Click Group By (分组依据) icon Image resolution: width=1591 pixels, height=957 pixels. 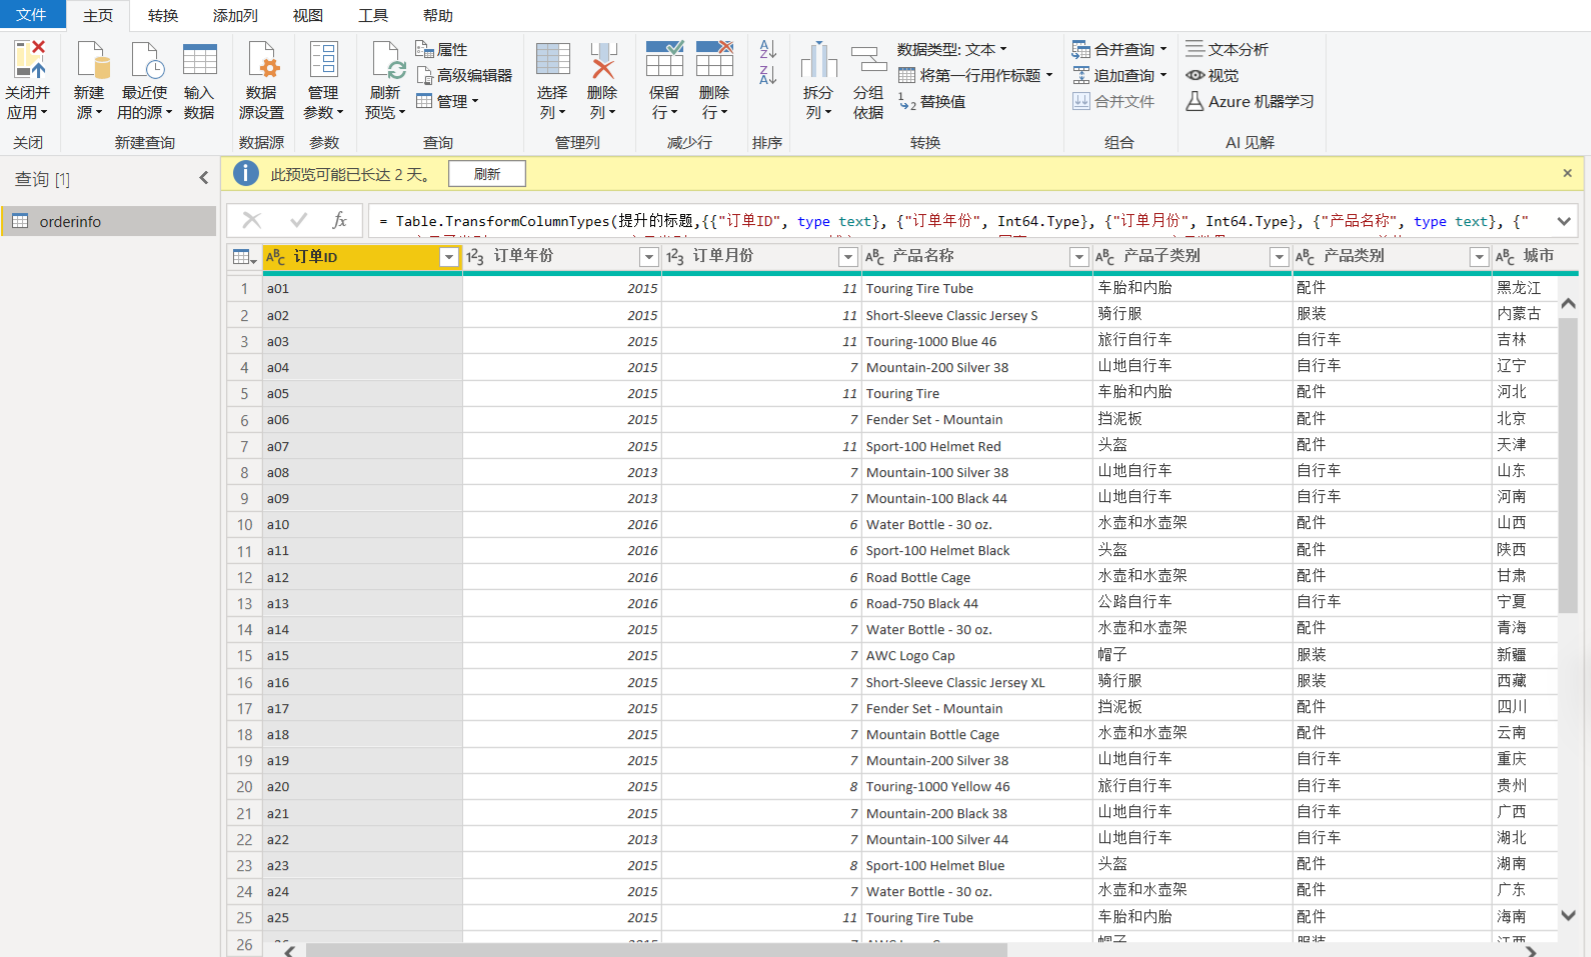point(868,60)
